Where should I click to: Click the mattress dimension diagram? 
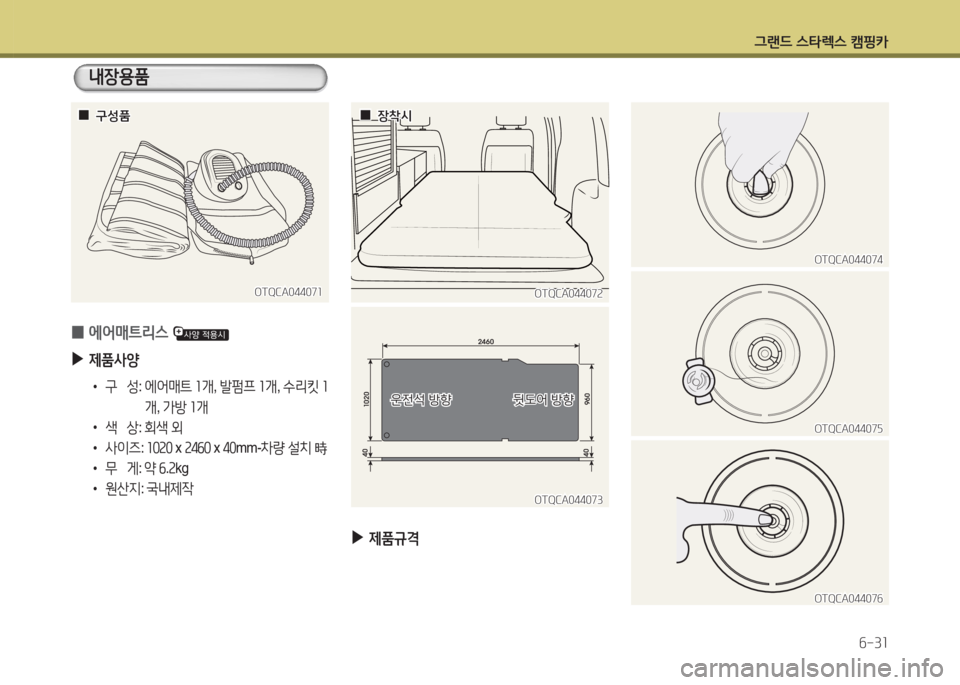pos(479,405)
